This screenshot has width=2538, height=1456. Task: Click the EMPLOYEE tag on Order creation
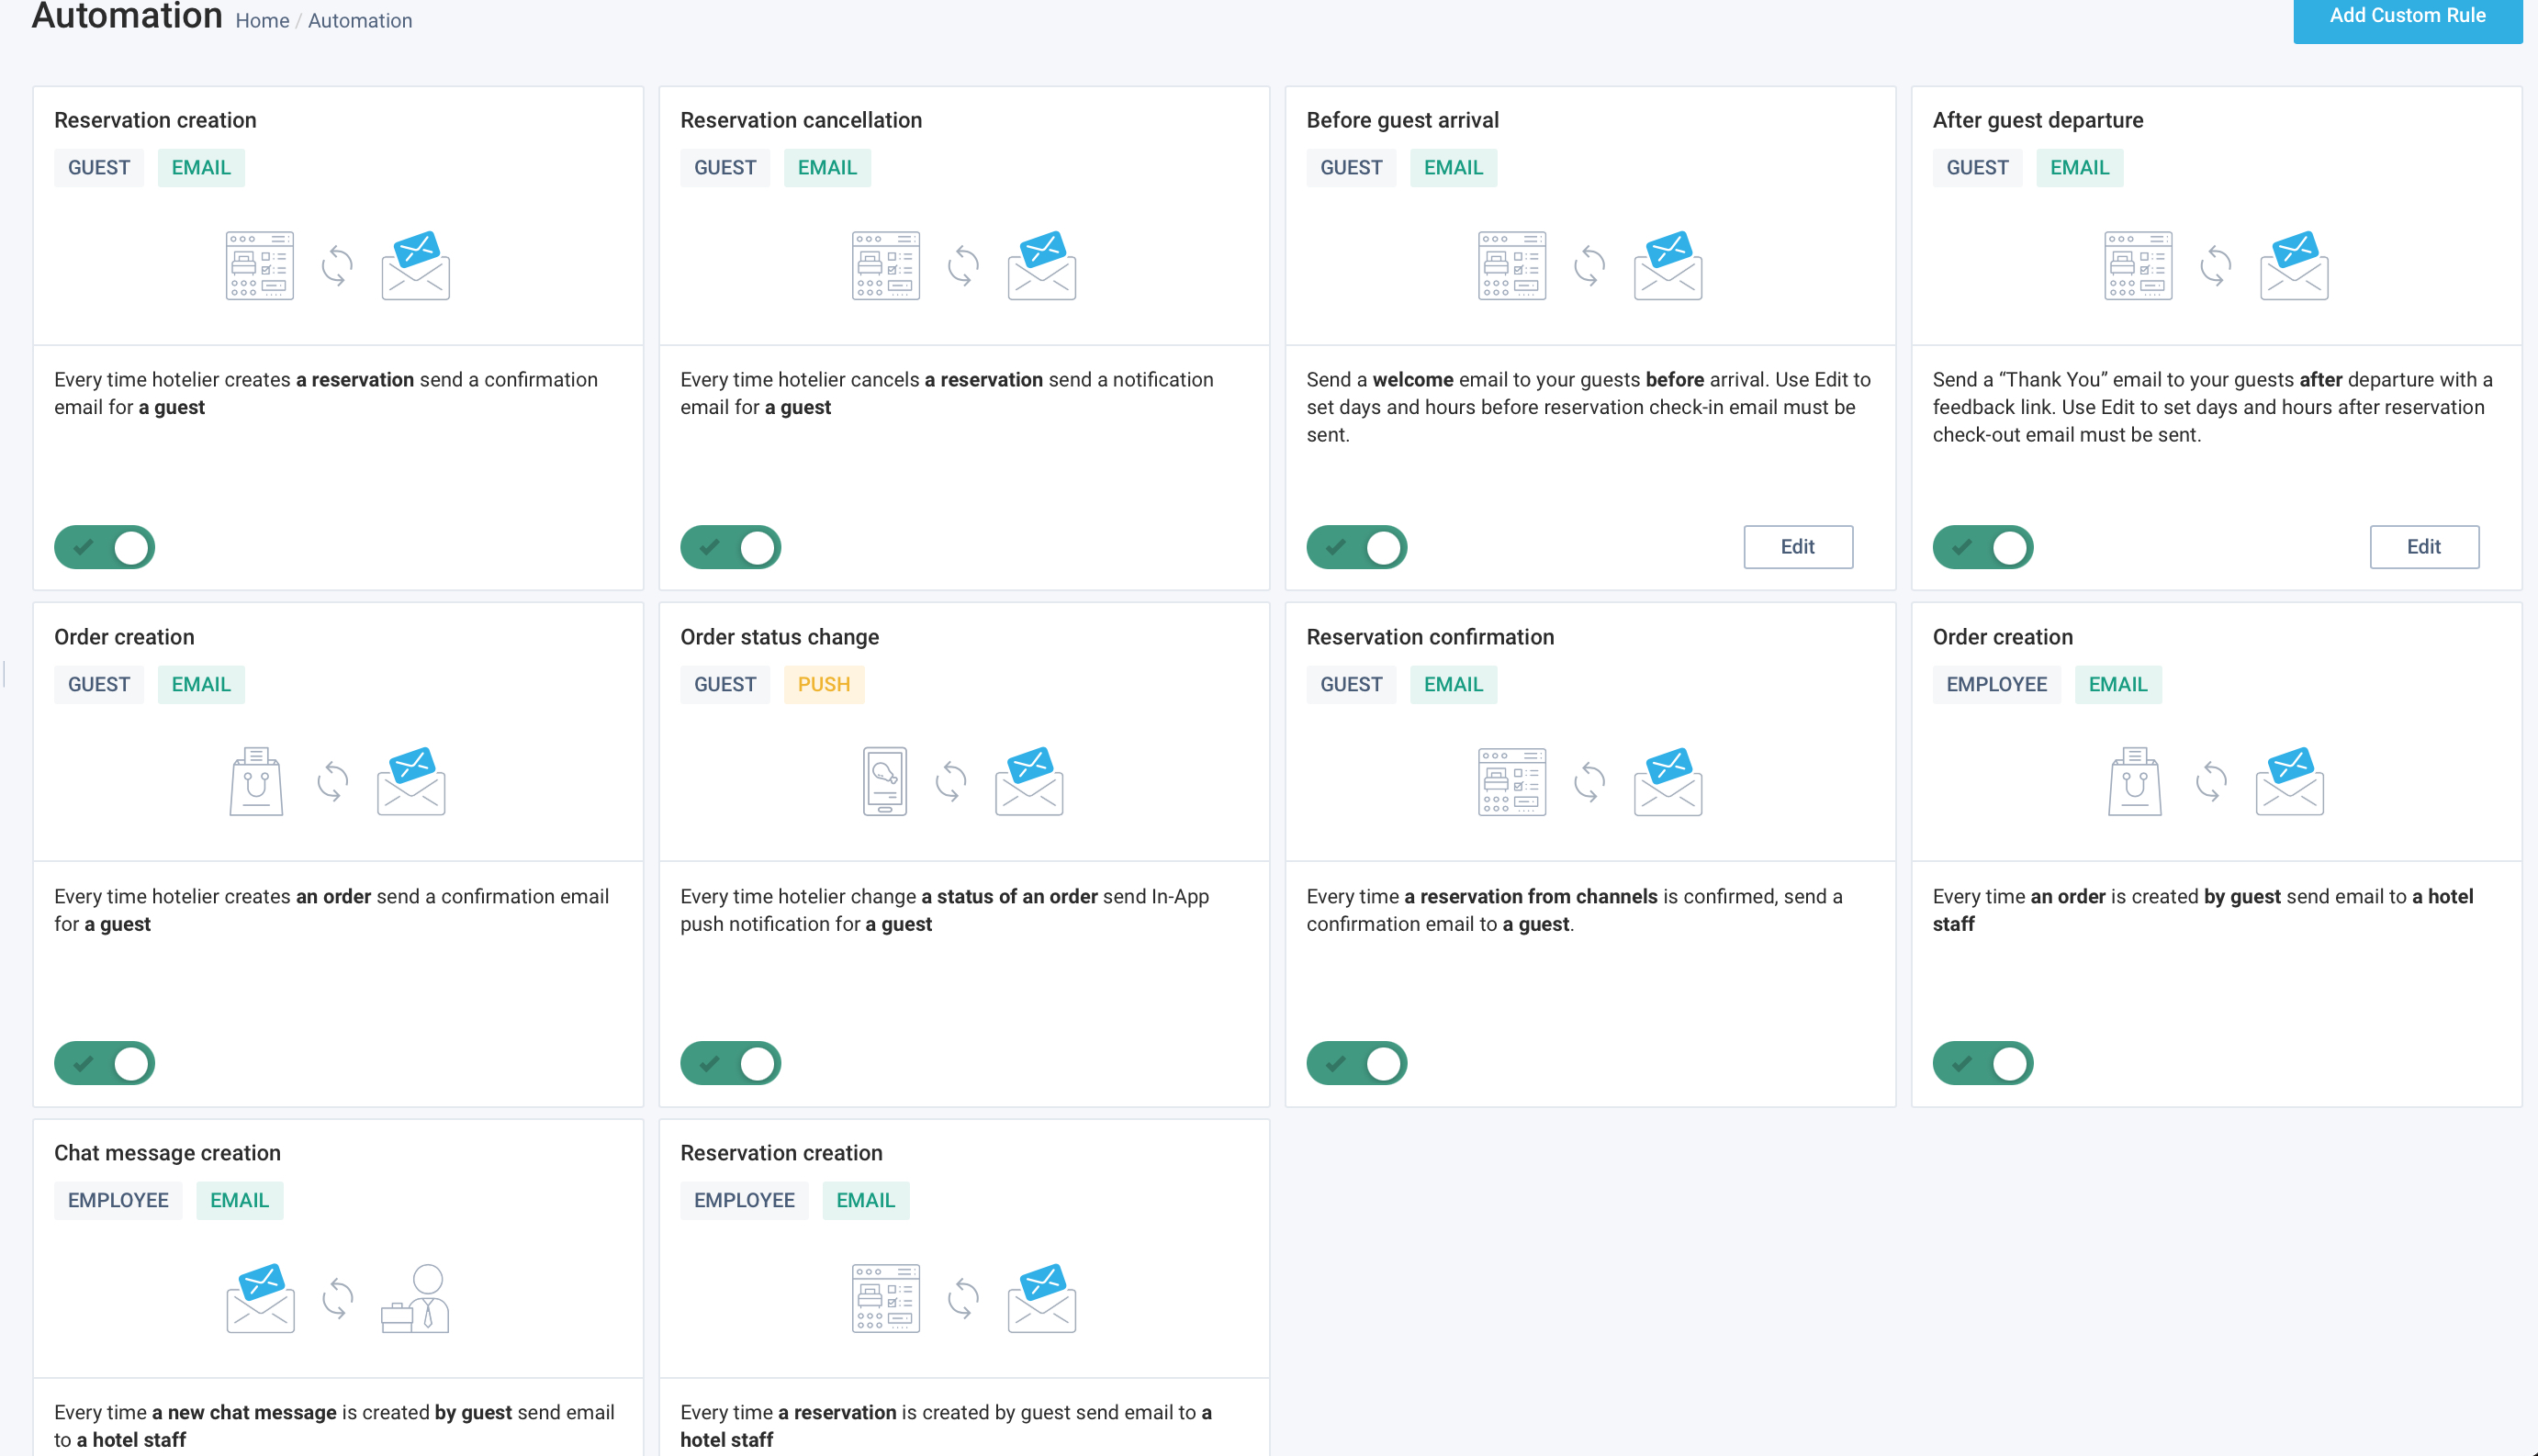pyautogui.click(x=1996, y=684)
